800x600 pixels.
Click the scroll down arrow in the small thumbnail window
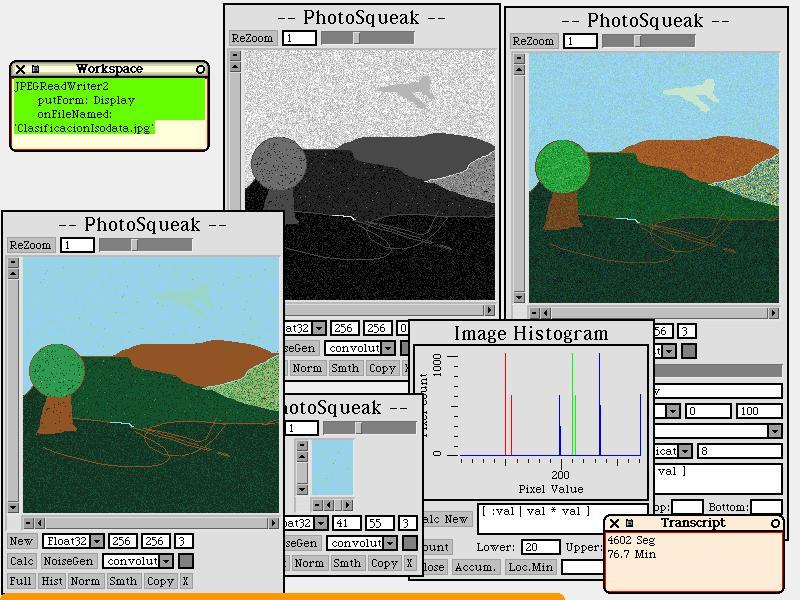(x=302, y=489)
